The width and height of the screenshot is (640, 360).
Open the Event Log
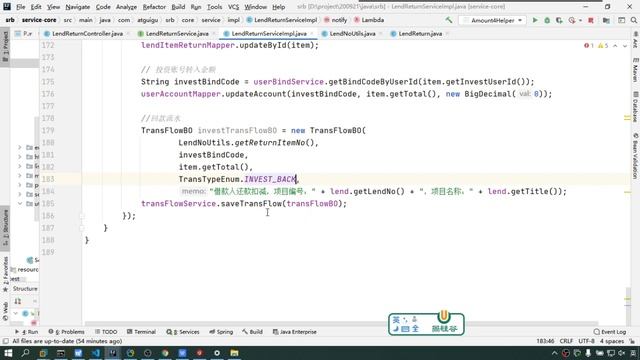click(x=610, y=332)
